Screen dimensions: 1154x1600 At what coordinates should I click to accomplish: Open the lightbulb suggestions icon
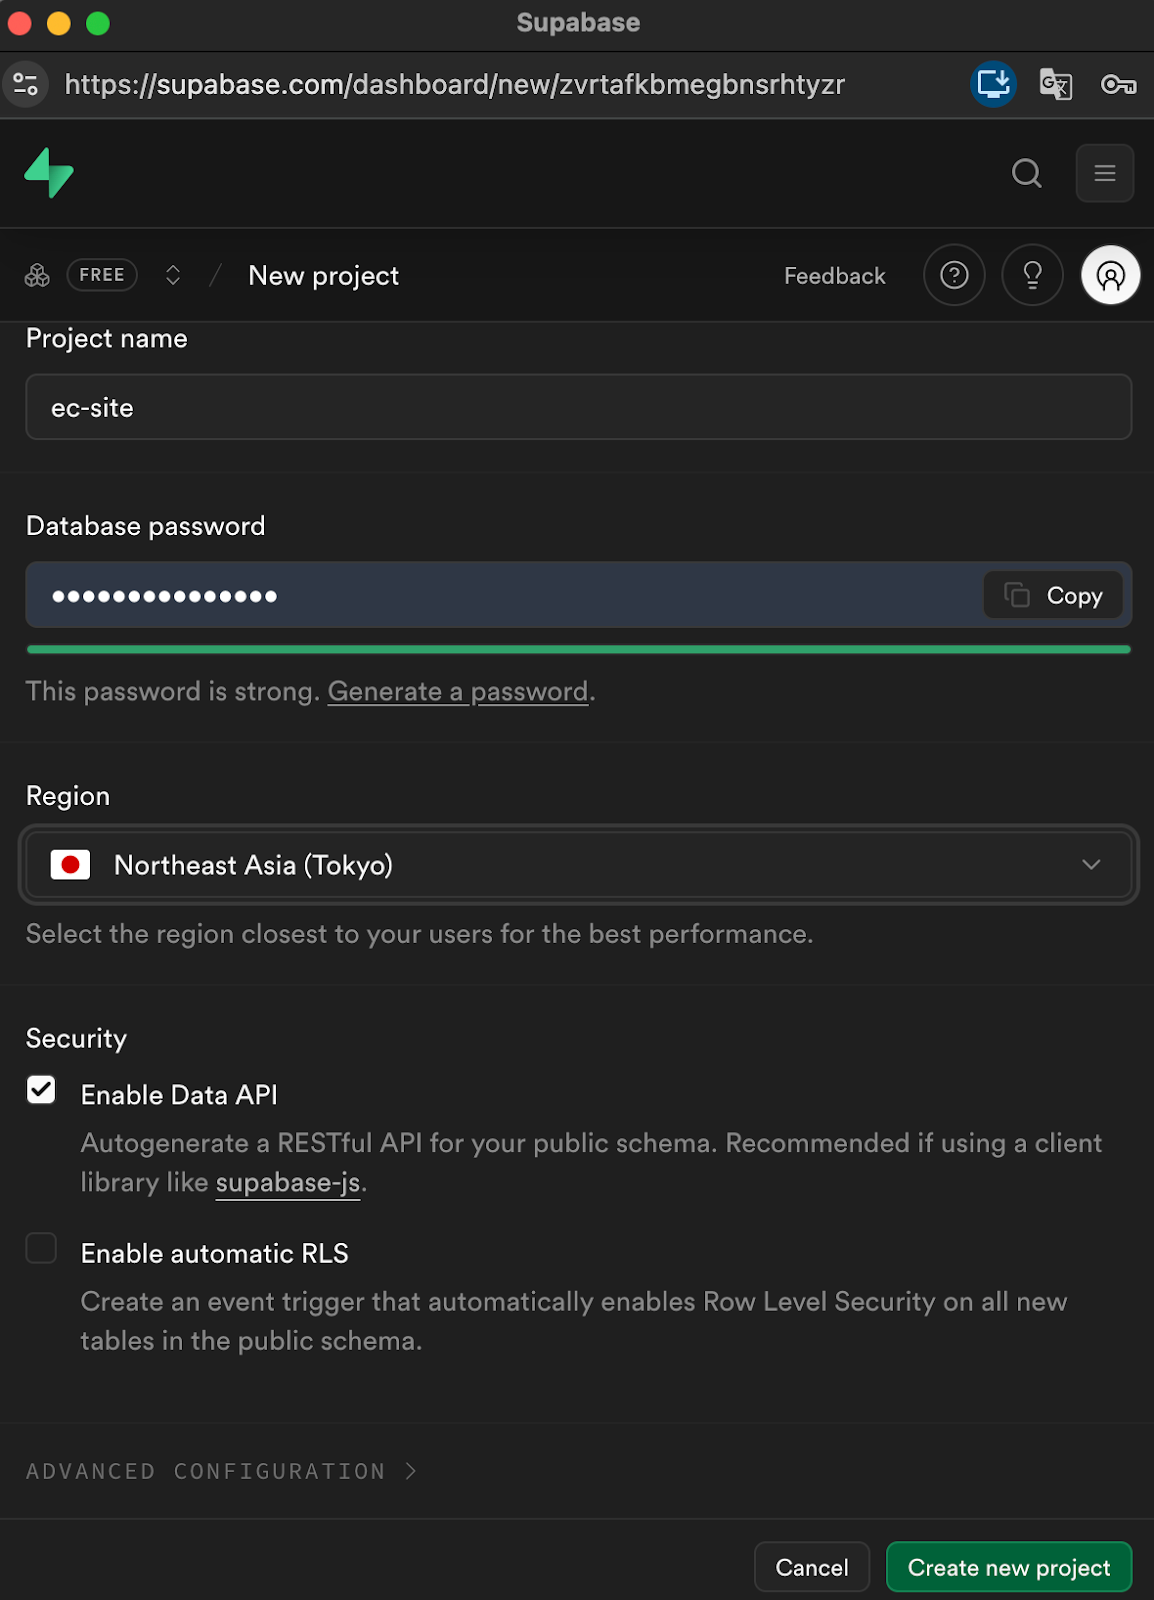pos(1032,275)
